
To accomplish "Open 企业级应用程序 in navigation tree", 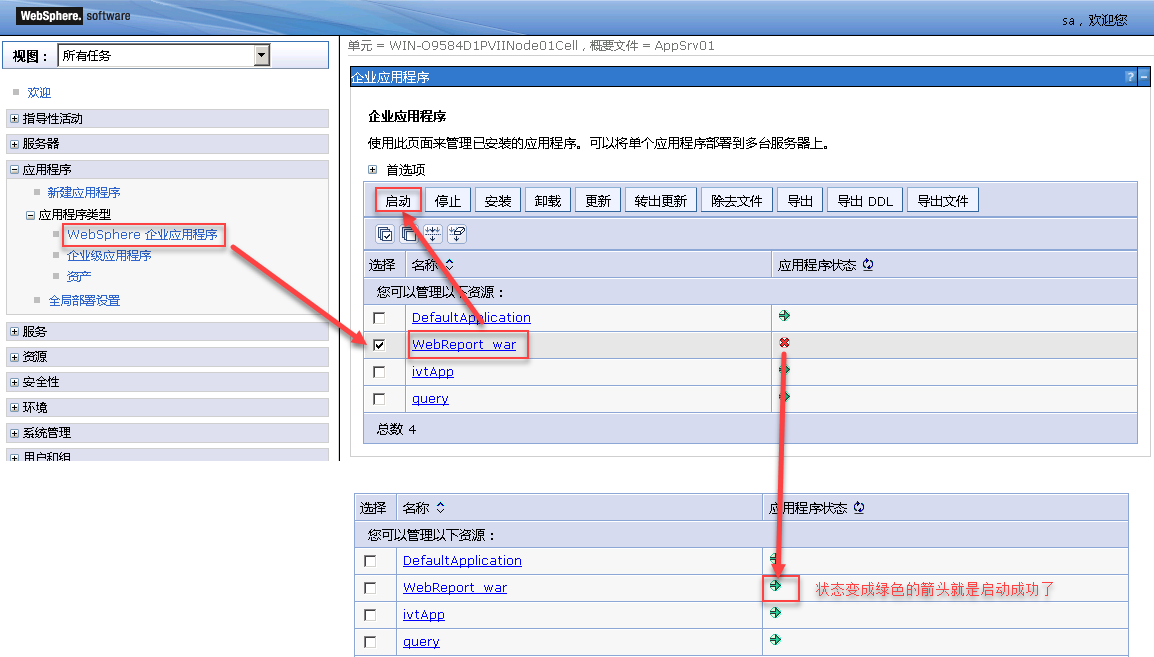I will tap(109, 255).
